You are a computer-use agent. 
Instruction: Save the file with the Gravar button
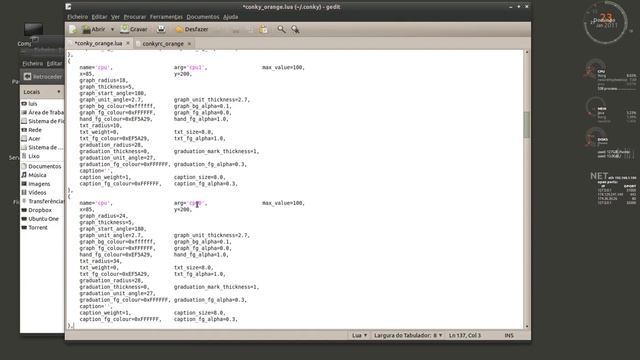click(x=134, y=29)
